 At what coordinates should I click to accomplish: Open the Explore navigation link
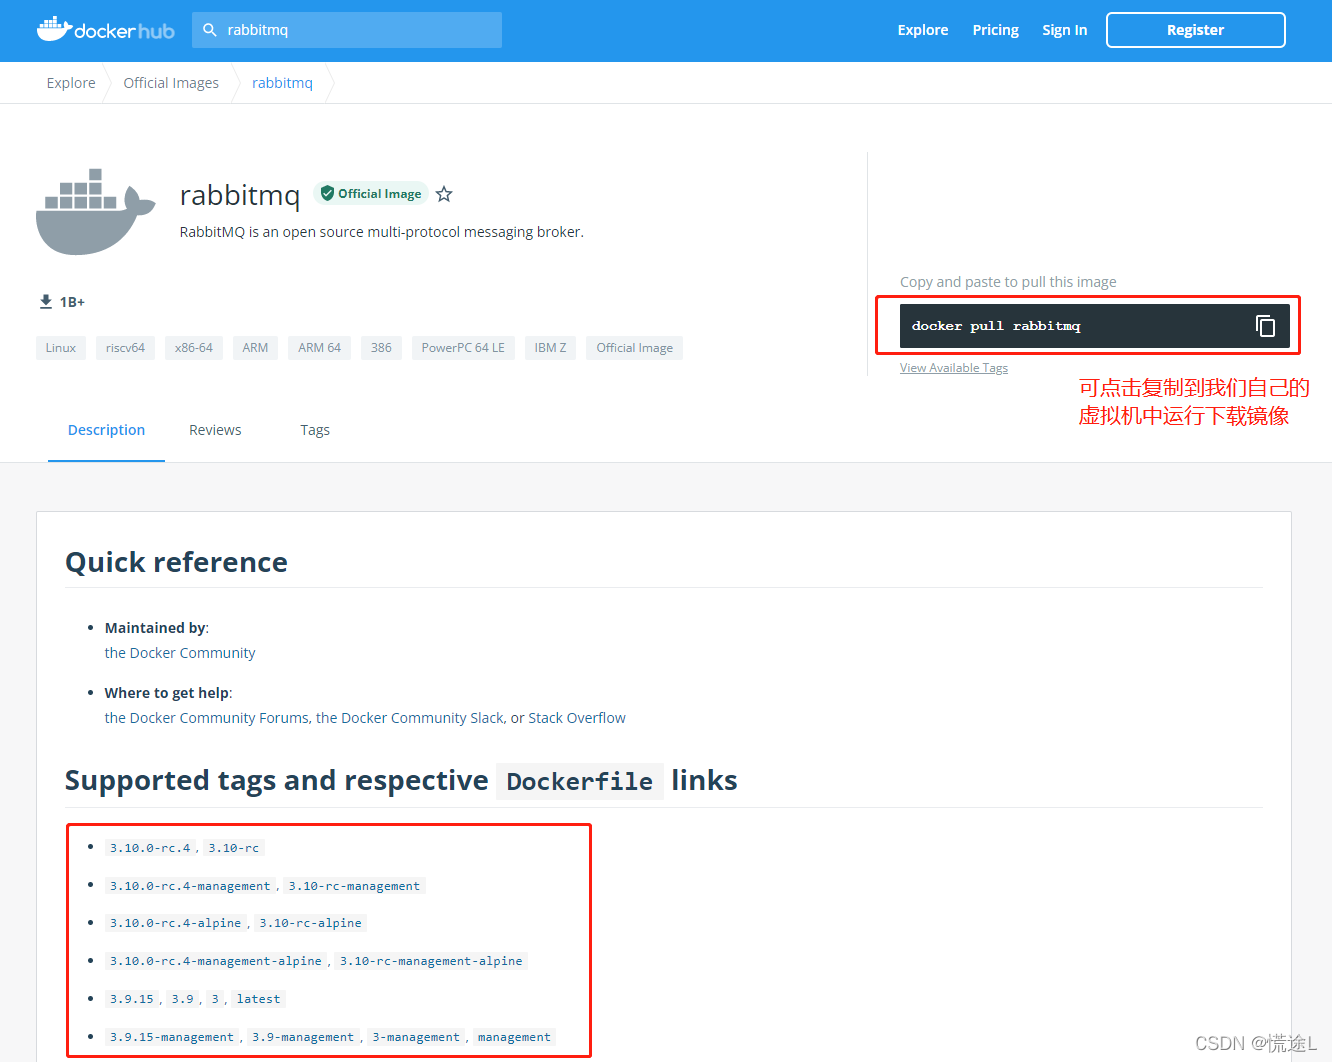[922, 30]
